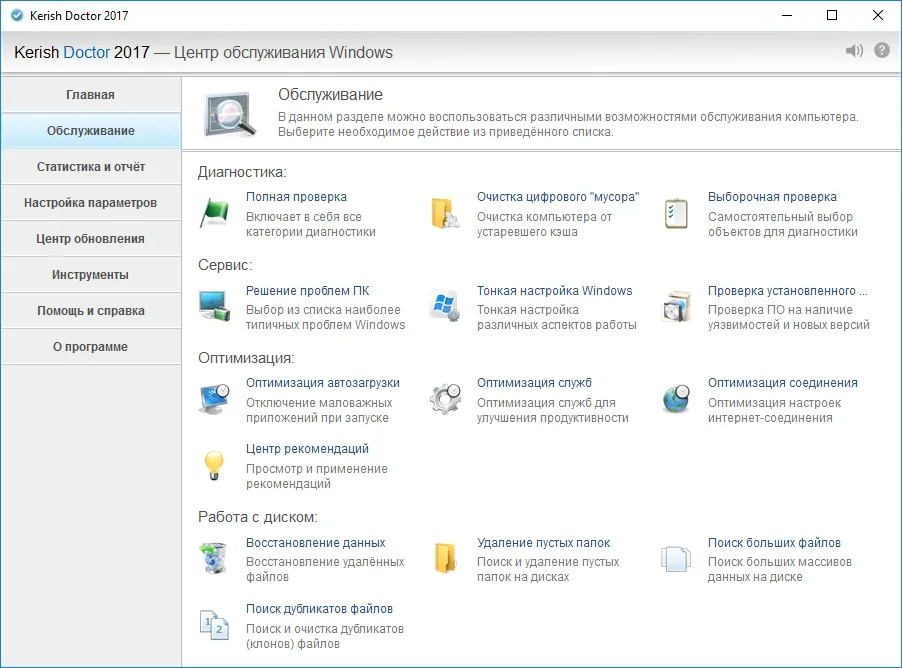Click the globe icon for Оптимизация соединения
This screenshot has height=668, width=902.
(x=676, y=399)
